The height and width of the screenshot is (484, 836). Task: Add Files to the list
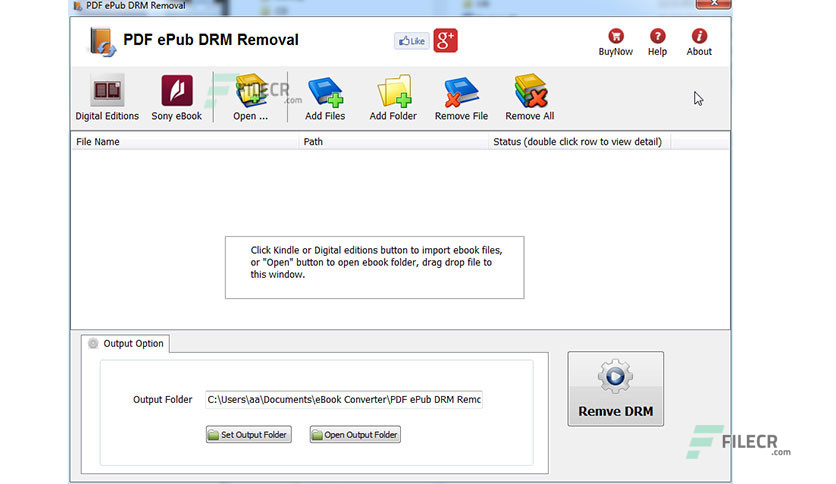[325, 98]
